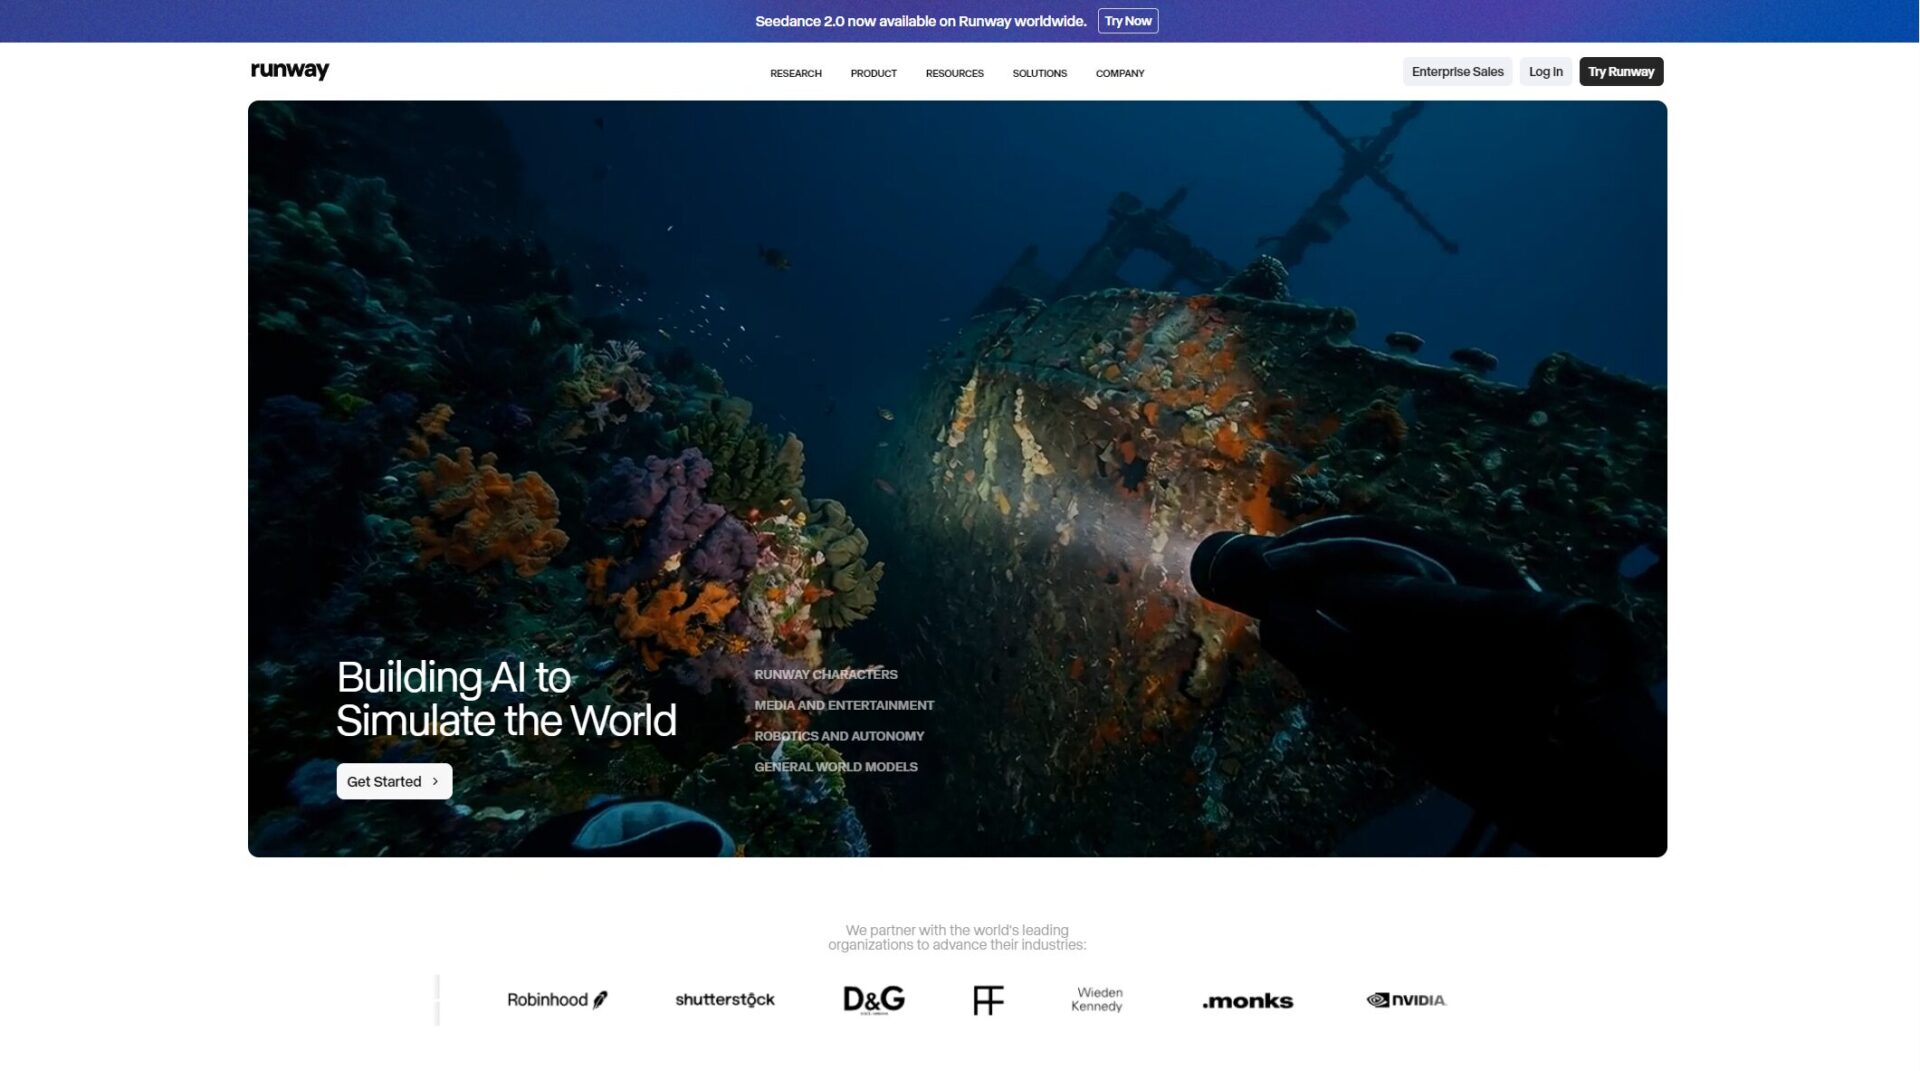Screen dimensions: 1920x1071
Task: Open the Research navigation menu
Action: tap(795, 73)
